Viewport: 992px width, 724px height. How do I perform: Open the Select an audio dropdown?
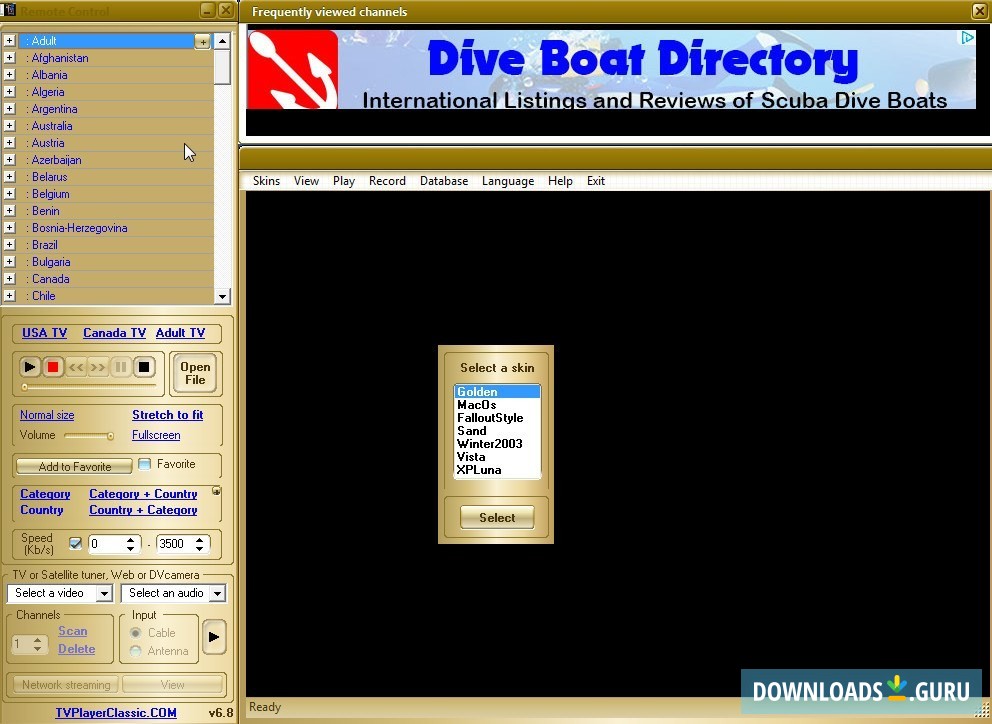click(x=217, y=593)
